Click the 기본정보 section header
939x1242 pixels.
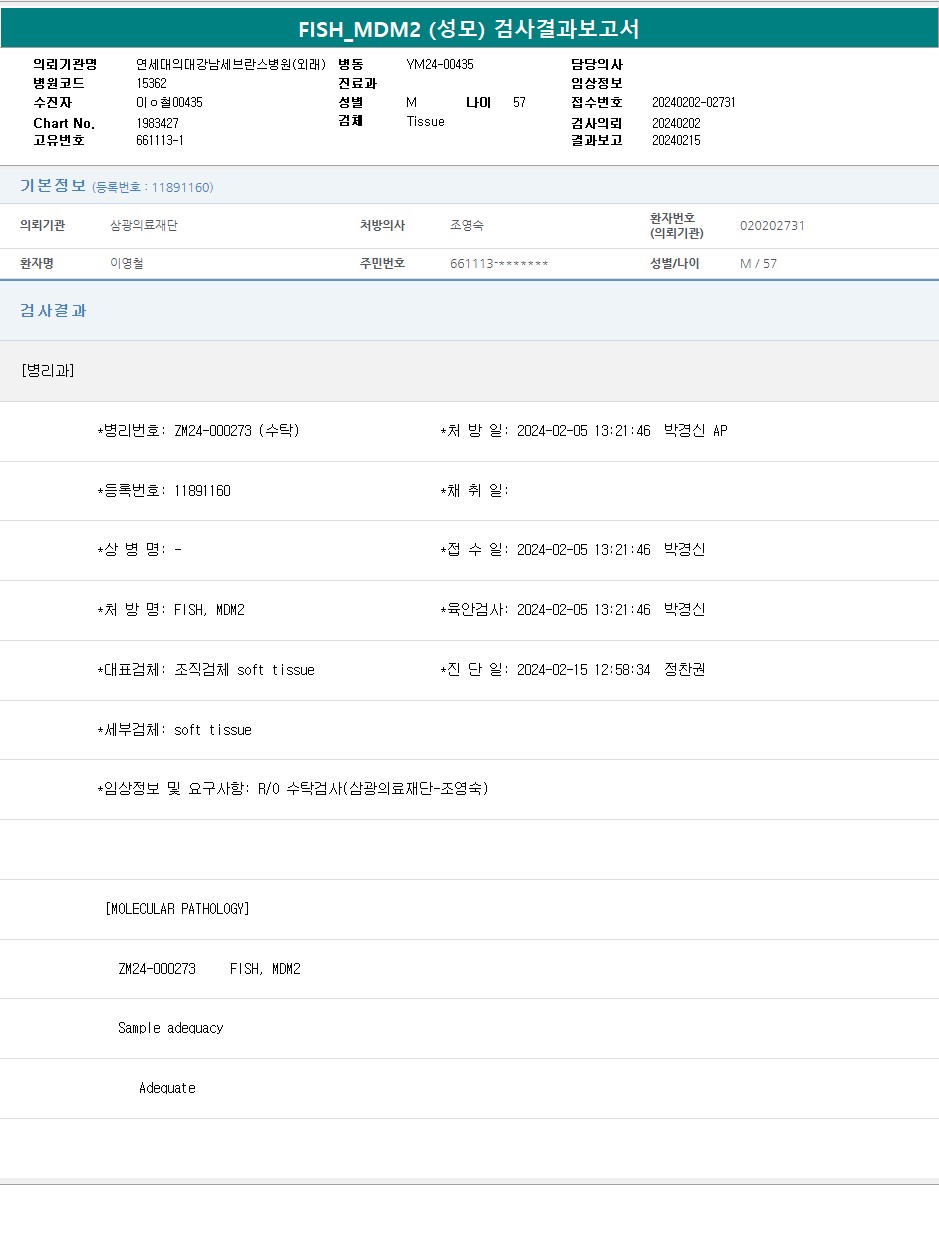[x=53, y=186]
